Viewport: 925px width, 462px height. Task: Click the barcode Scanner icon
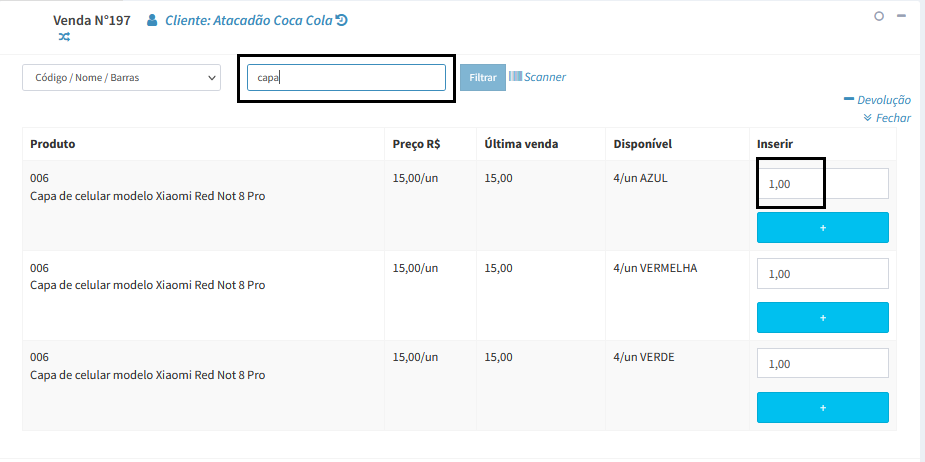[515, 76]
